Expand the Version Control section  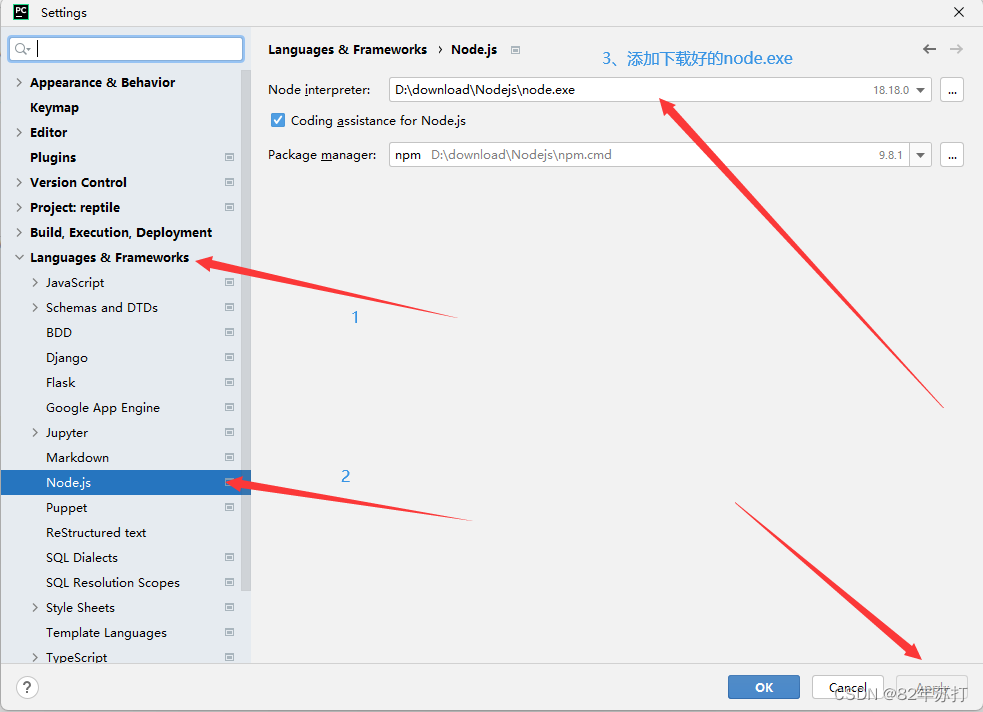click(19, 182)
